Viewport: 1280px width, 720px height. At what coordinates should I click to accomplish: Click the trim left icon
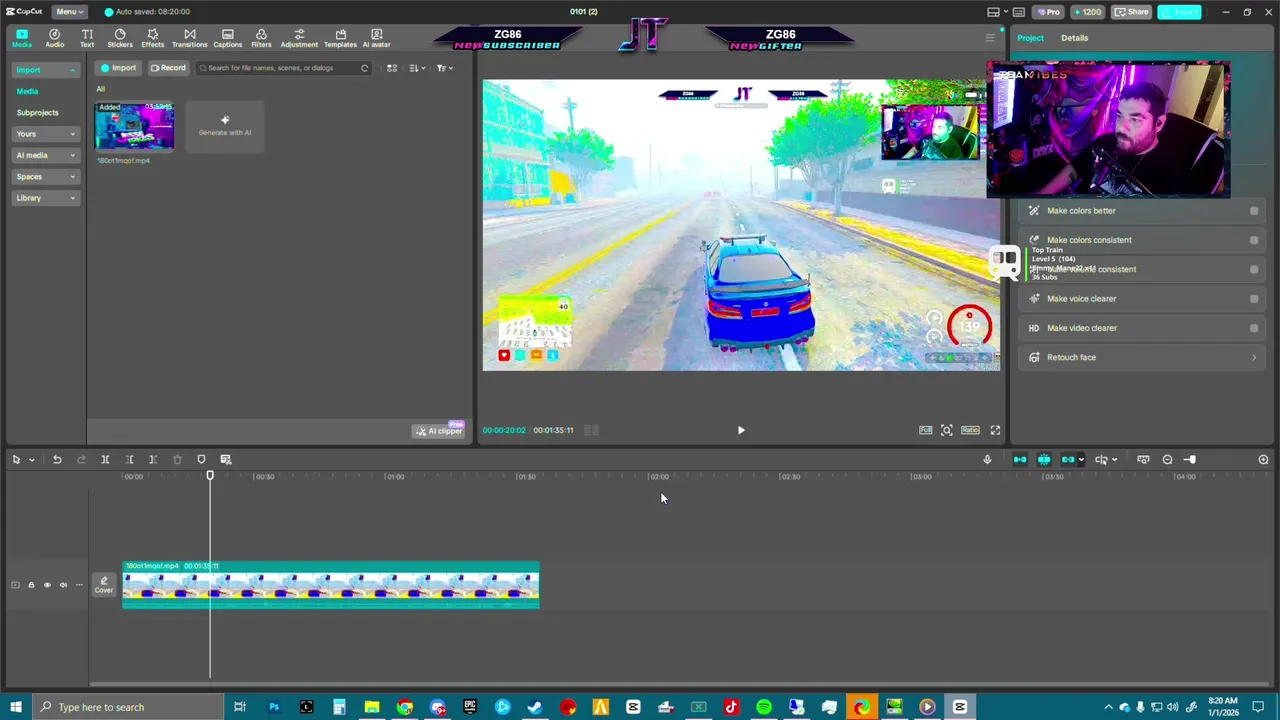click(x=129, y=459)
